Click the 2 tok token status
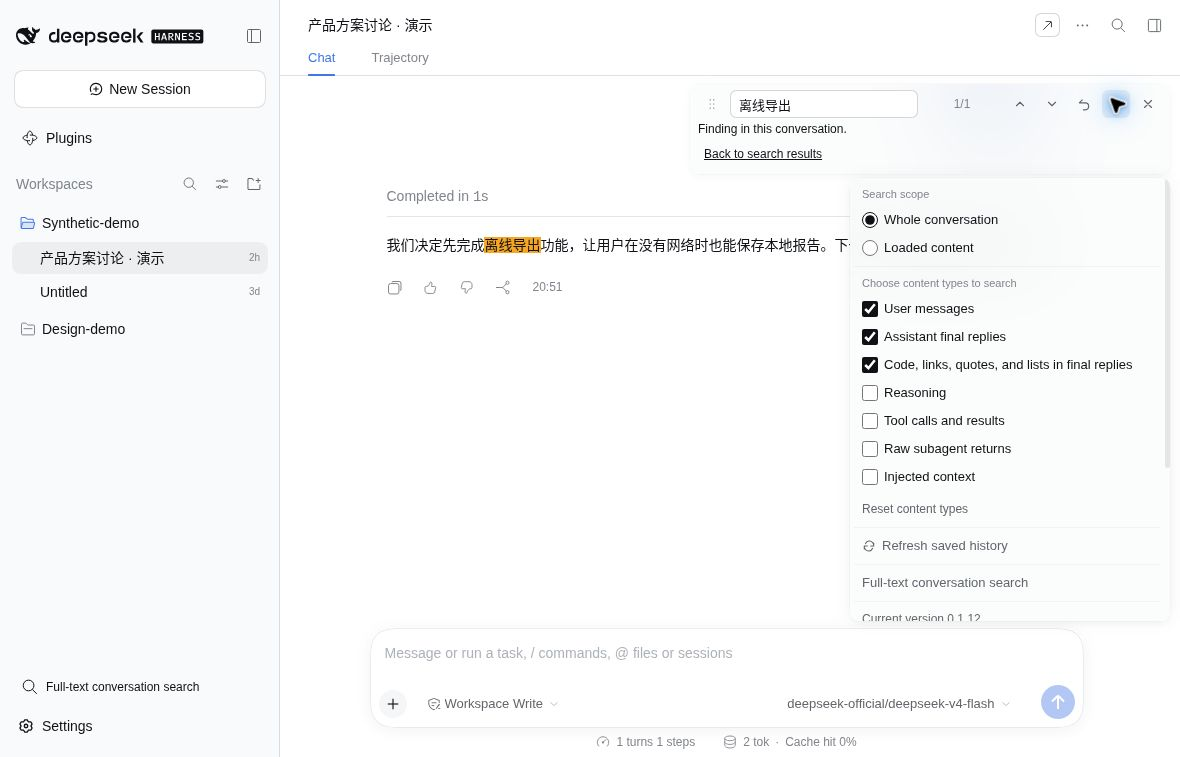The image size is (1180, 757). (747, 742)
